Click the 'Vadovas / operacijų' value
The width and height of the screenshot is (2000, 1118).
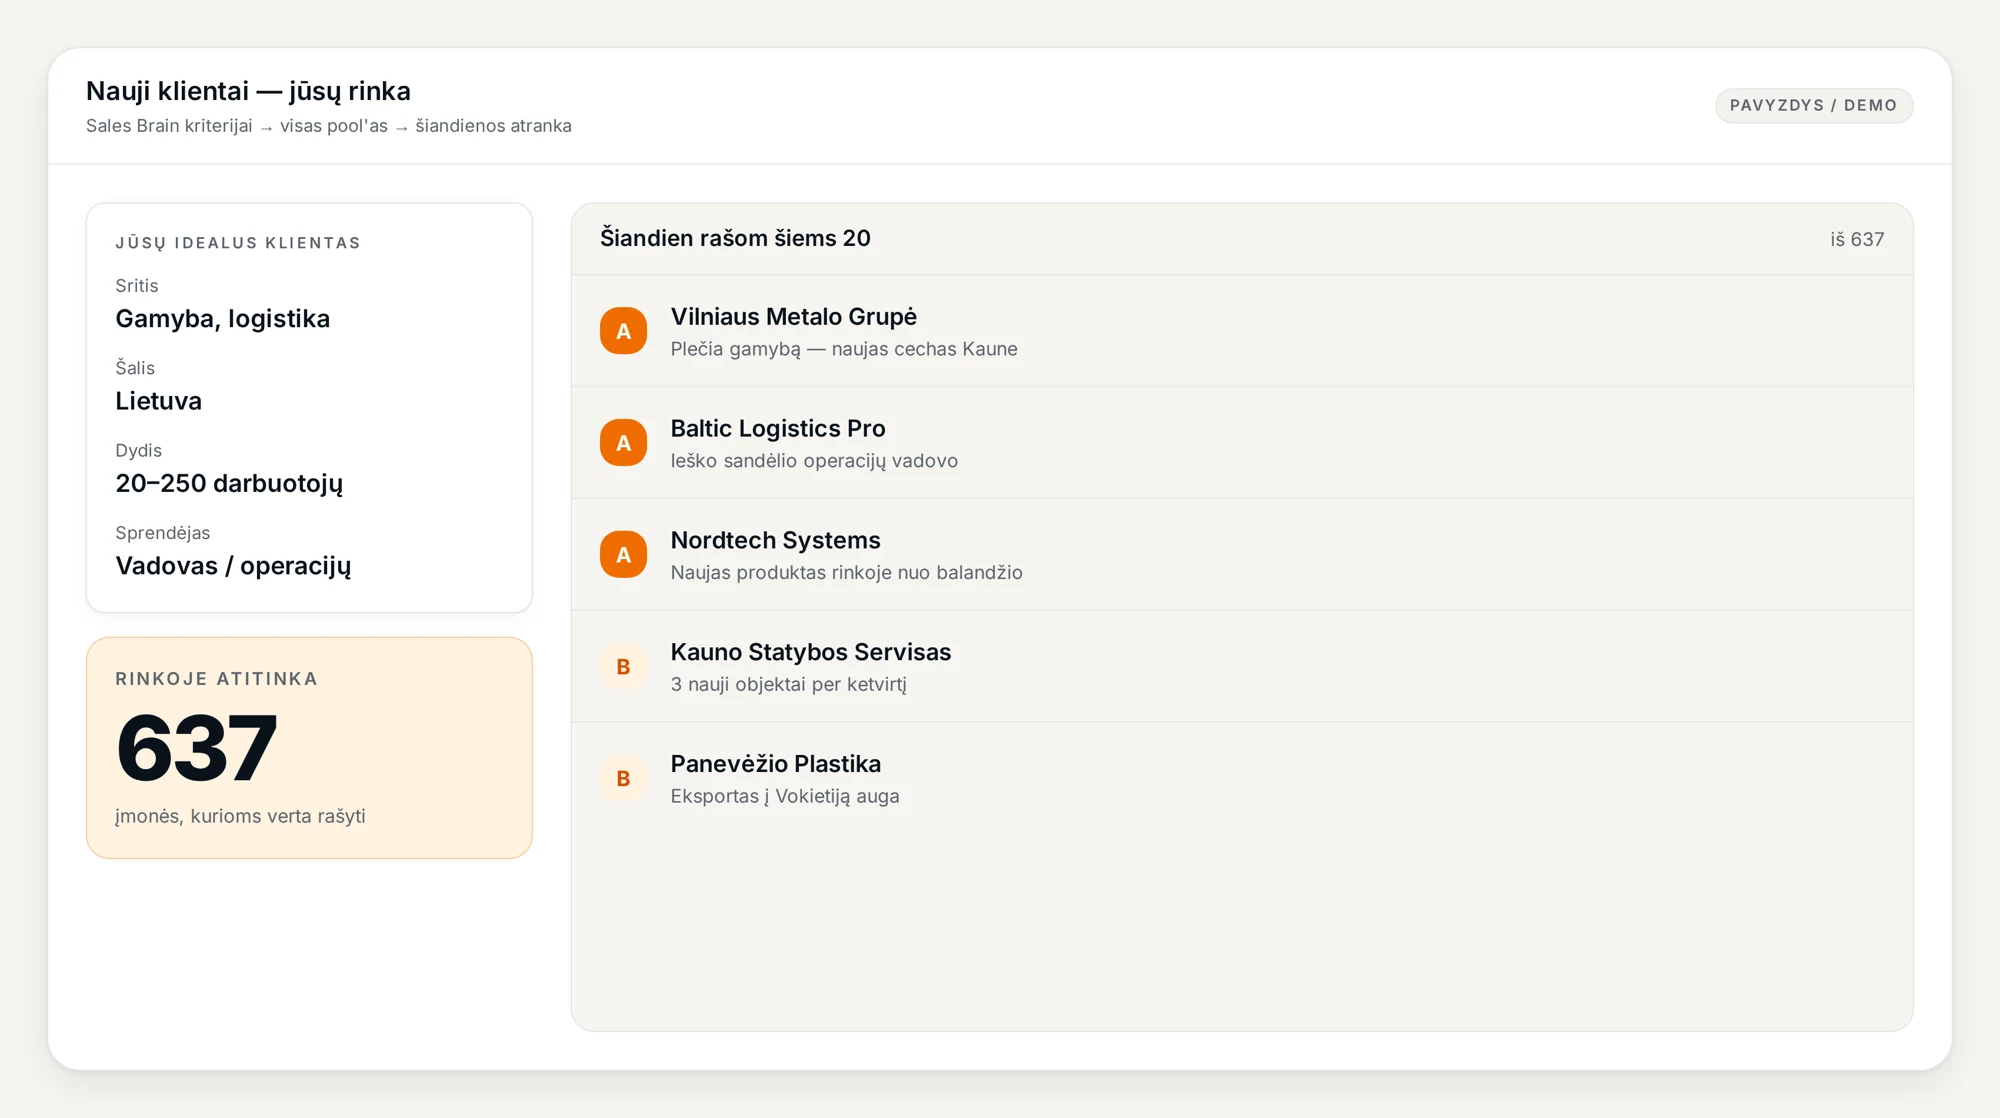233,566
